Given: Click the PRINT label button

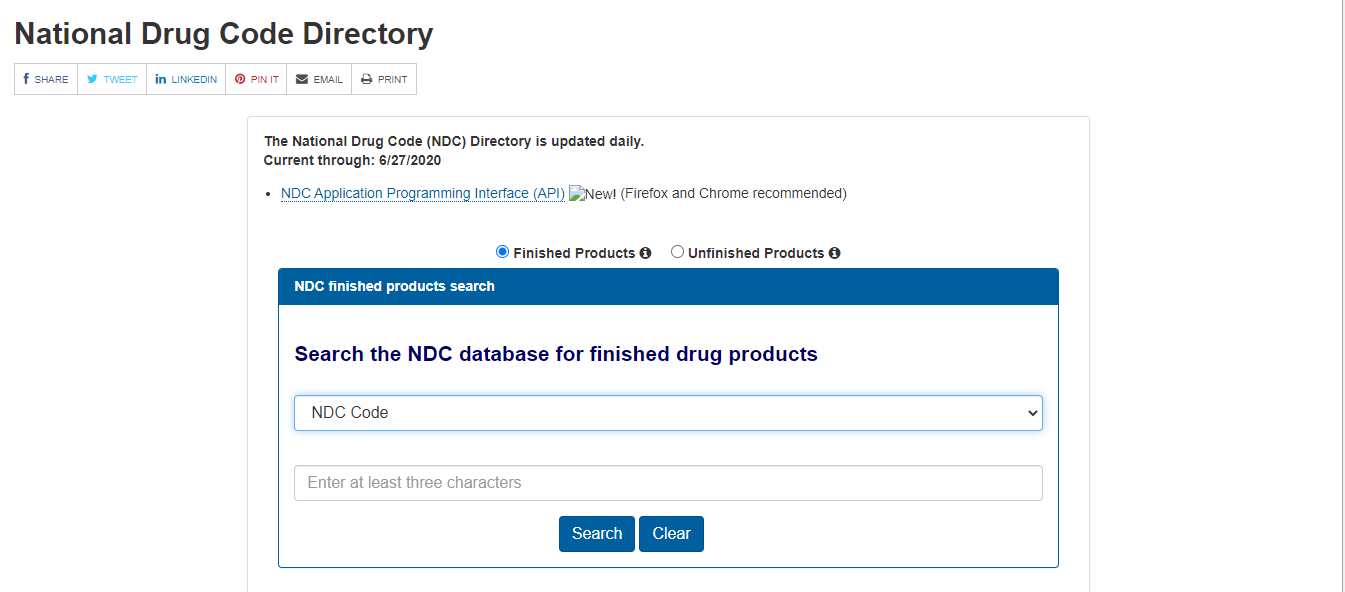Looking at the screenshot, I should coord(392,79).
